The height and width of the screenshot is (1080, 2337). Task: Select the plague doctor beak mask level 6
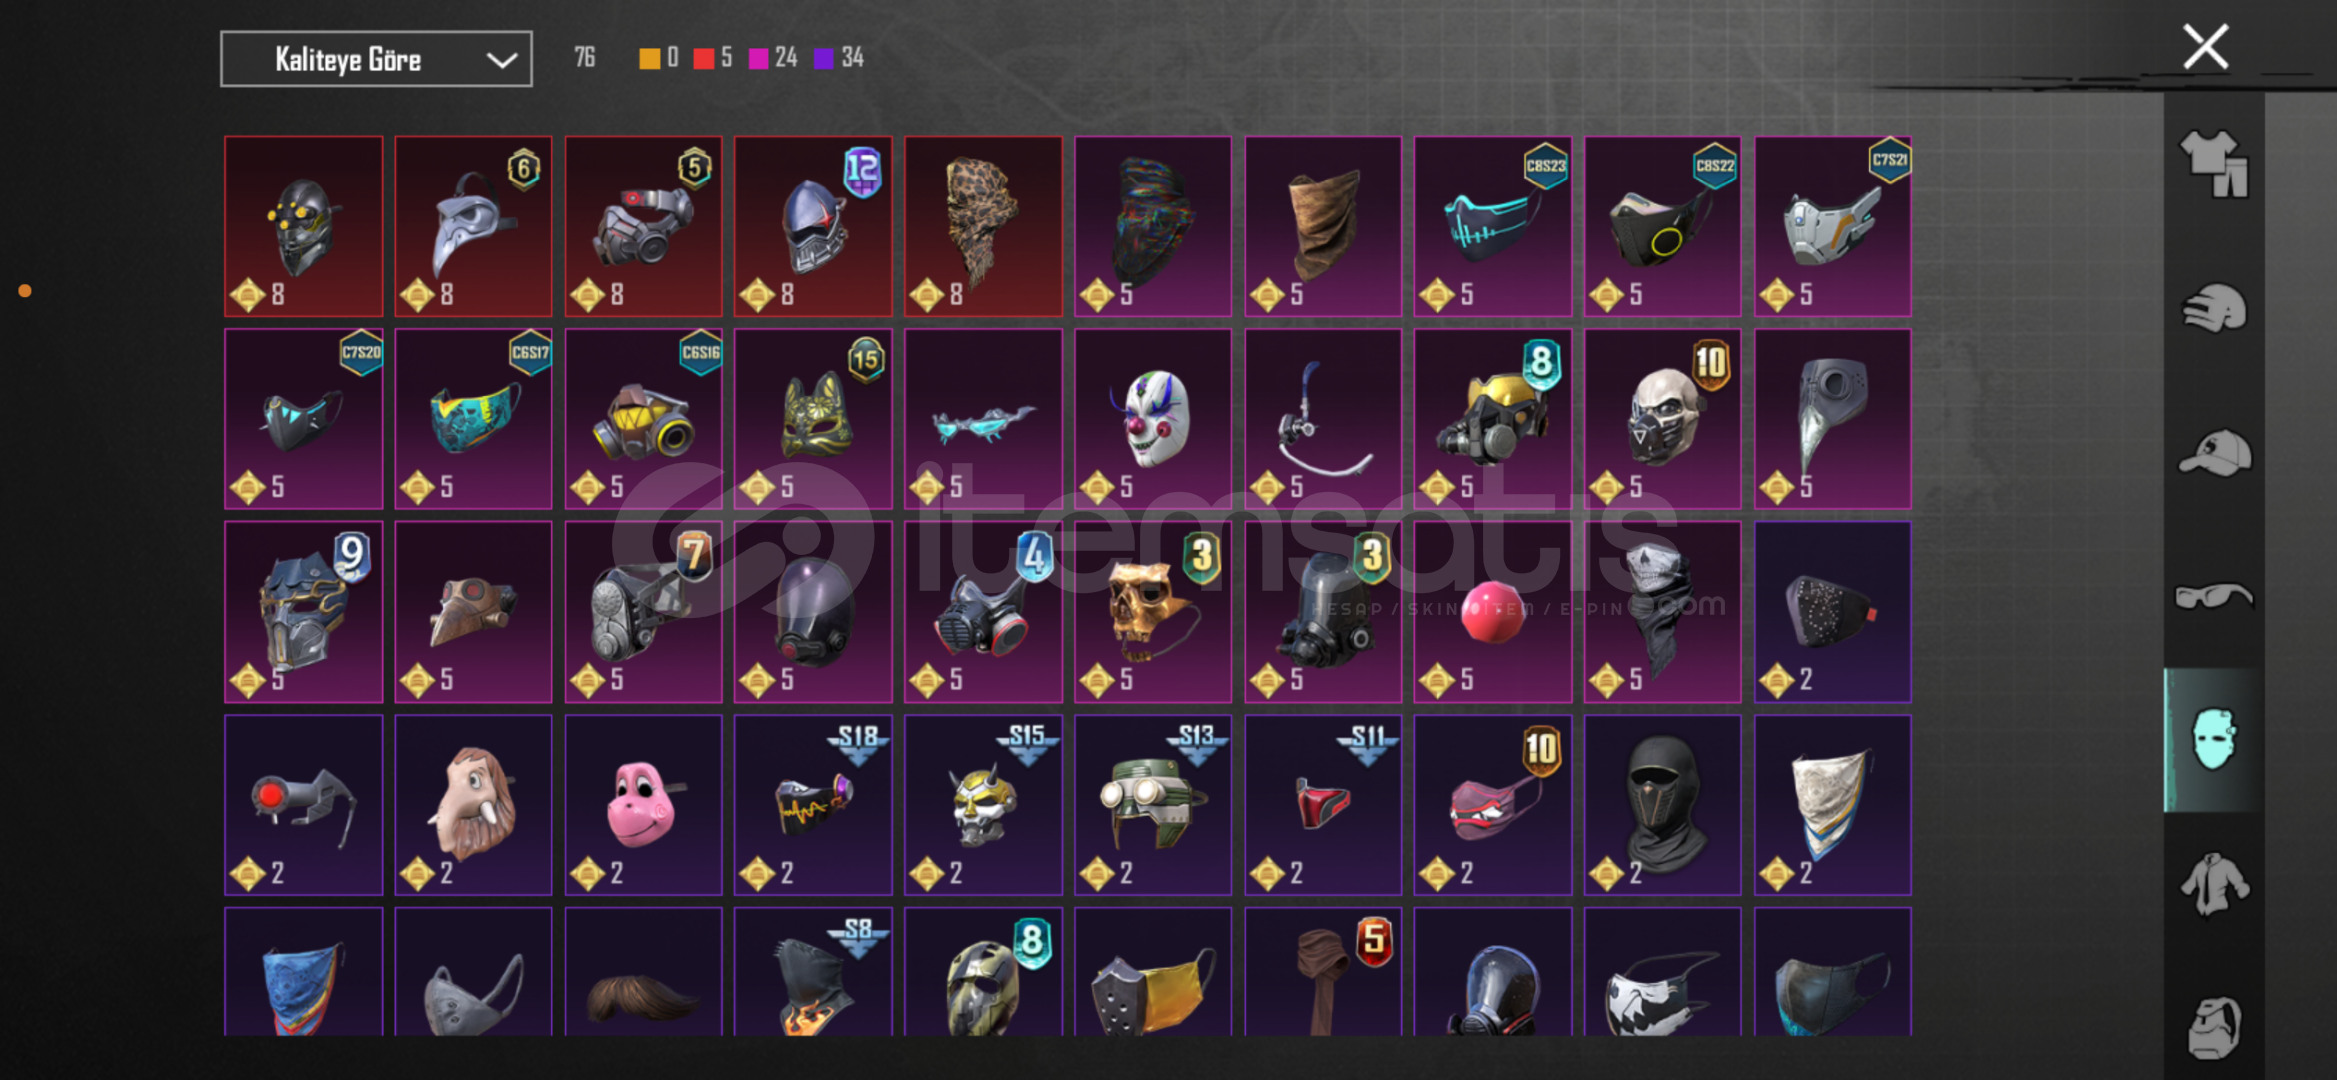coord(473,226)
